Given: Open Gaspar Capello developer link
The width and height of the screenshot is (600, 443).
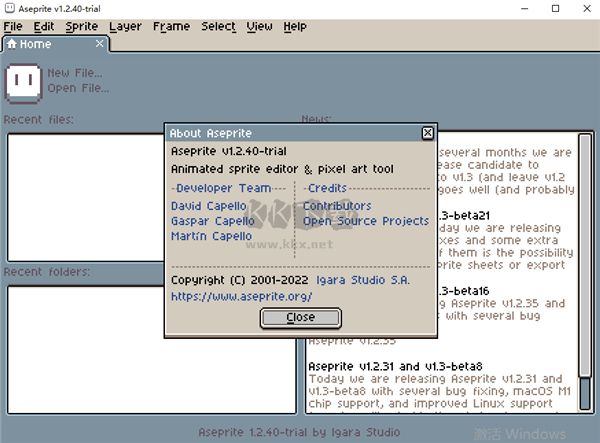Looking at the screenshot, I should tap(212, 221).
